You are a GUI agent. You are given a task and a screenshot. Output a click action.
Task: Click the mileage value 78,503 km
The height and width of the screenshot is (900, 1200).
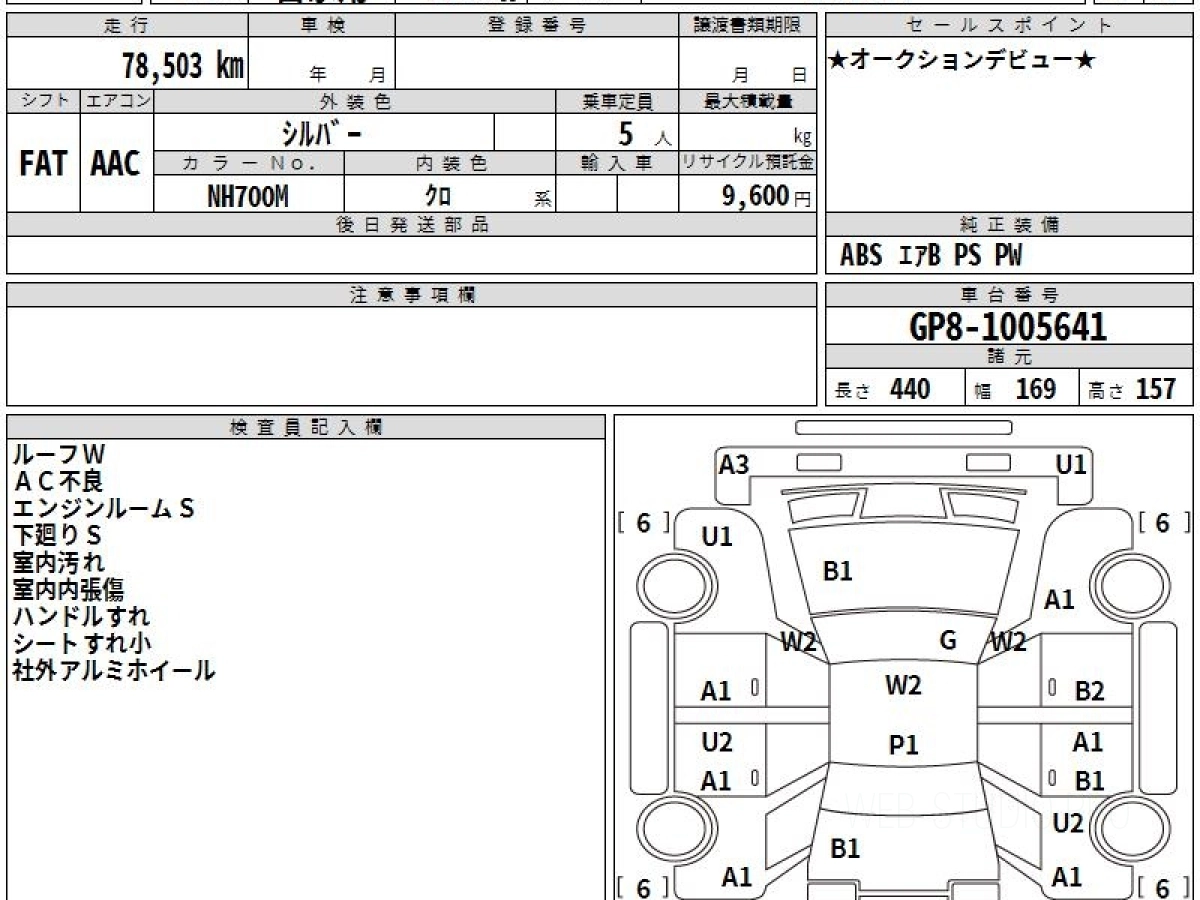pyautogui.click(x=183, y=66)
